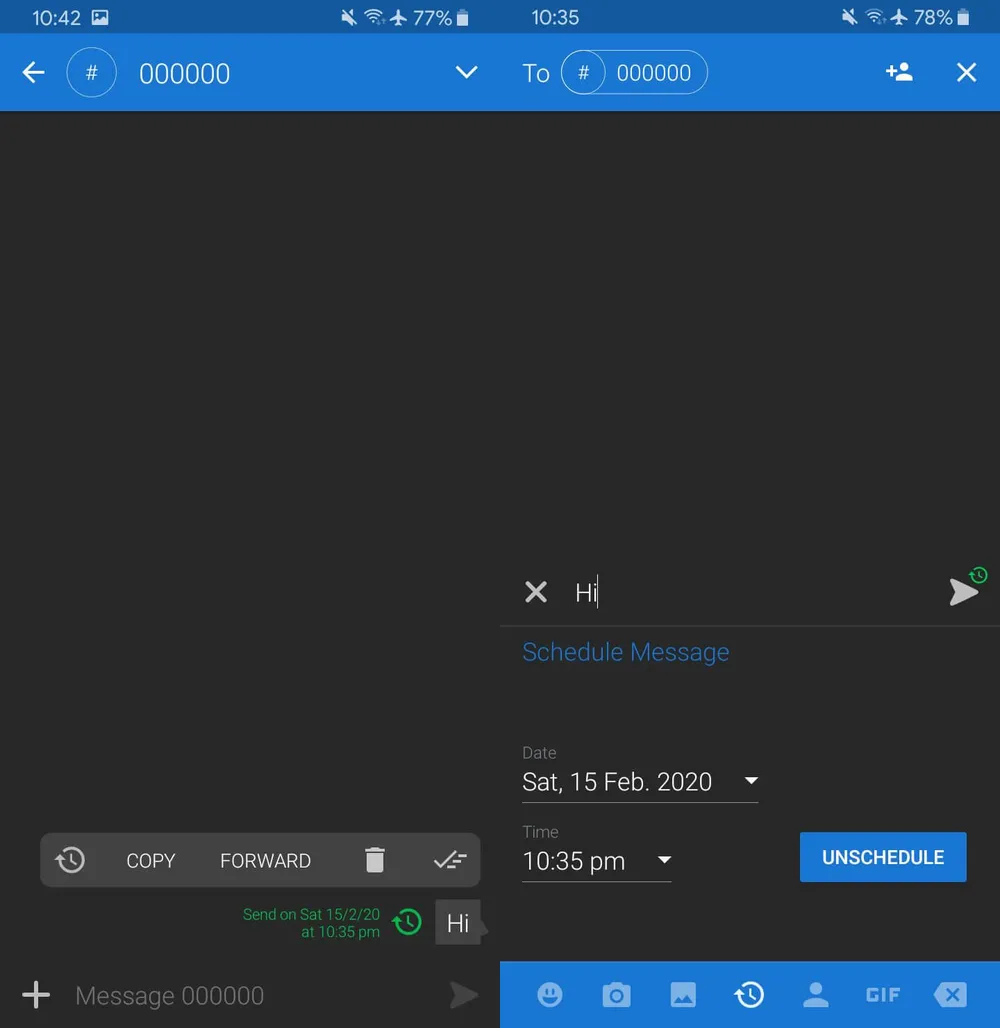Viewport: 1000px width, 1028px height.
Task: Clear draft using X beside Hi text
Action: (x=536, y=592)
